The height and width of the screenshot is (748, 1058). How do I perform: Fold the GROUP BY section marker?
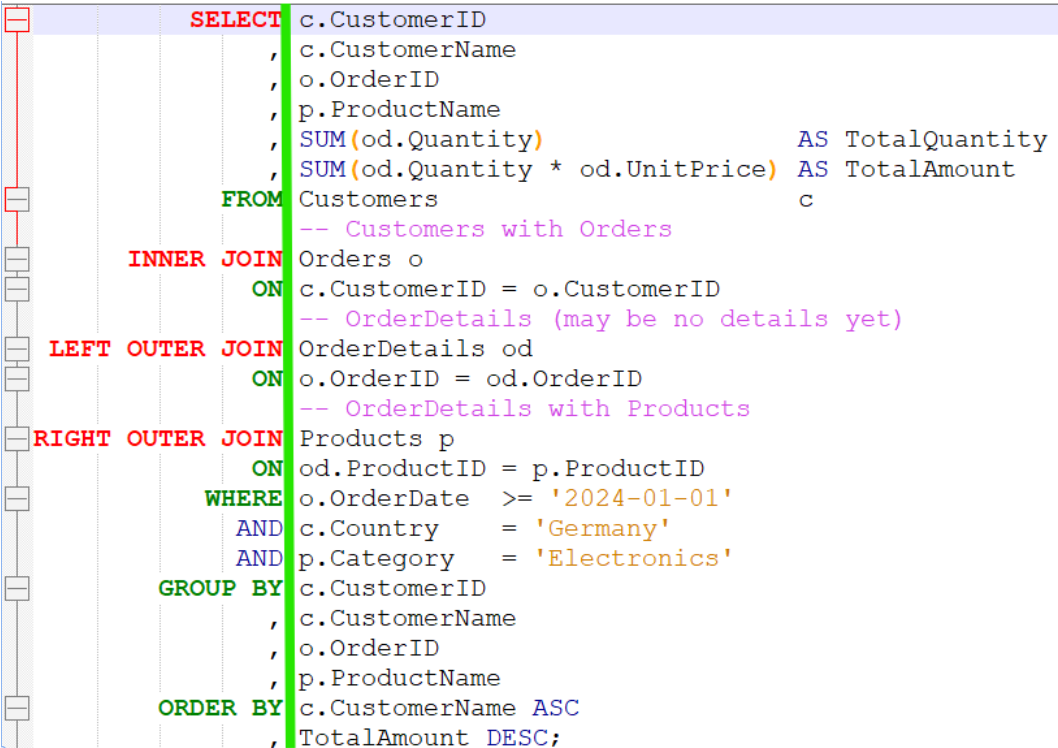click(17, 588)
